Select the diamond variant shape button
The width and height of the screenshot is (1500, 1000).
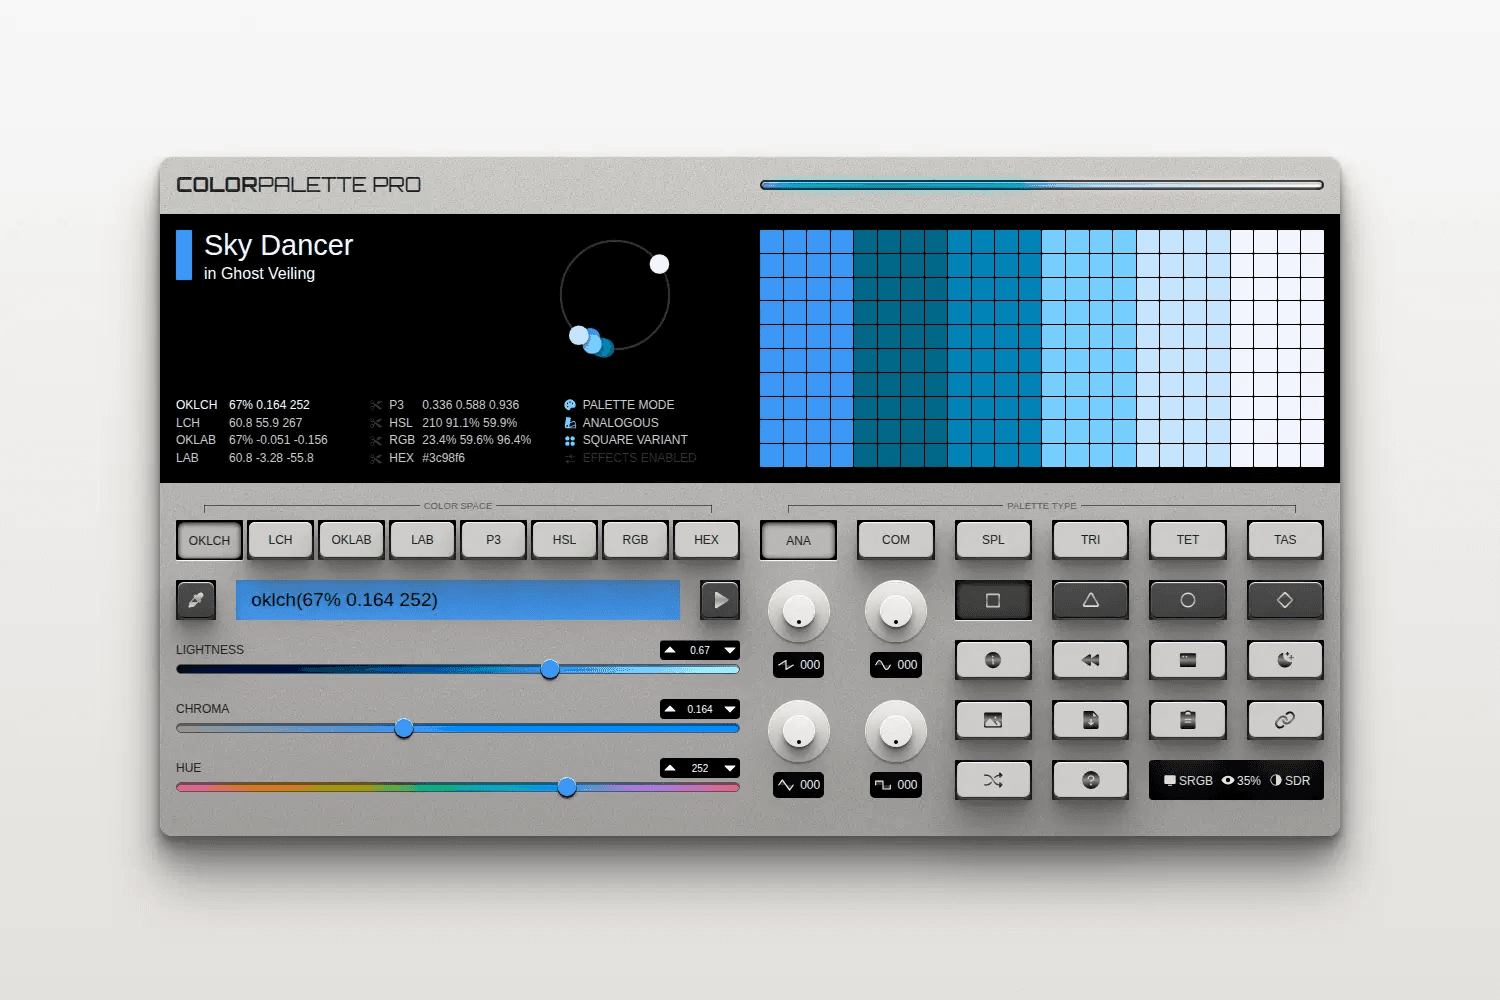tap(1285, 600)
